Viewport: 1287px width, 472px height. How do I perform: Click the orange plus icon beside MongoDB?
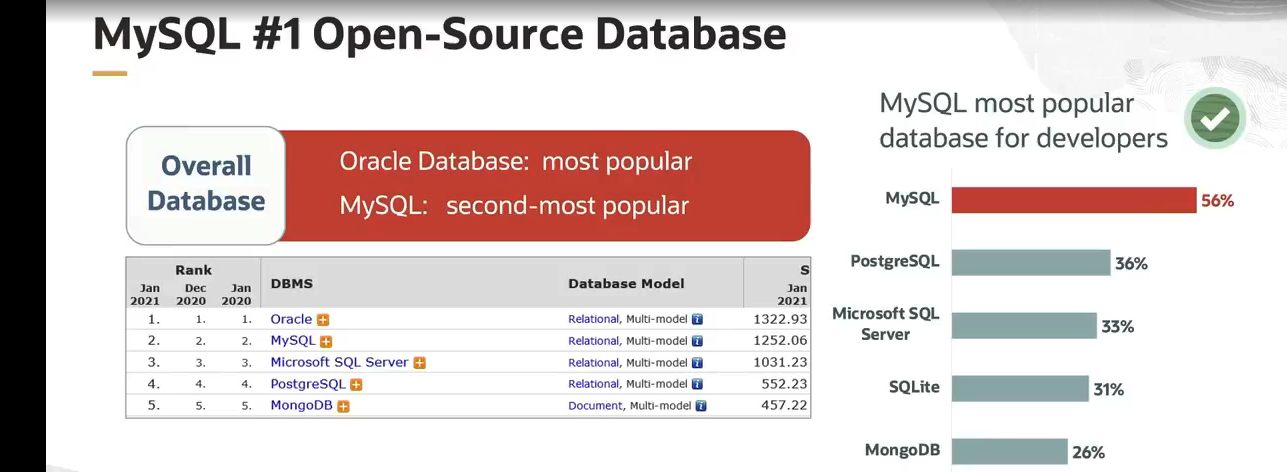343,406
